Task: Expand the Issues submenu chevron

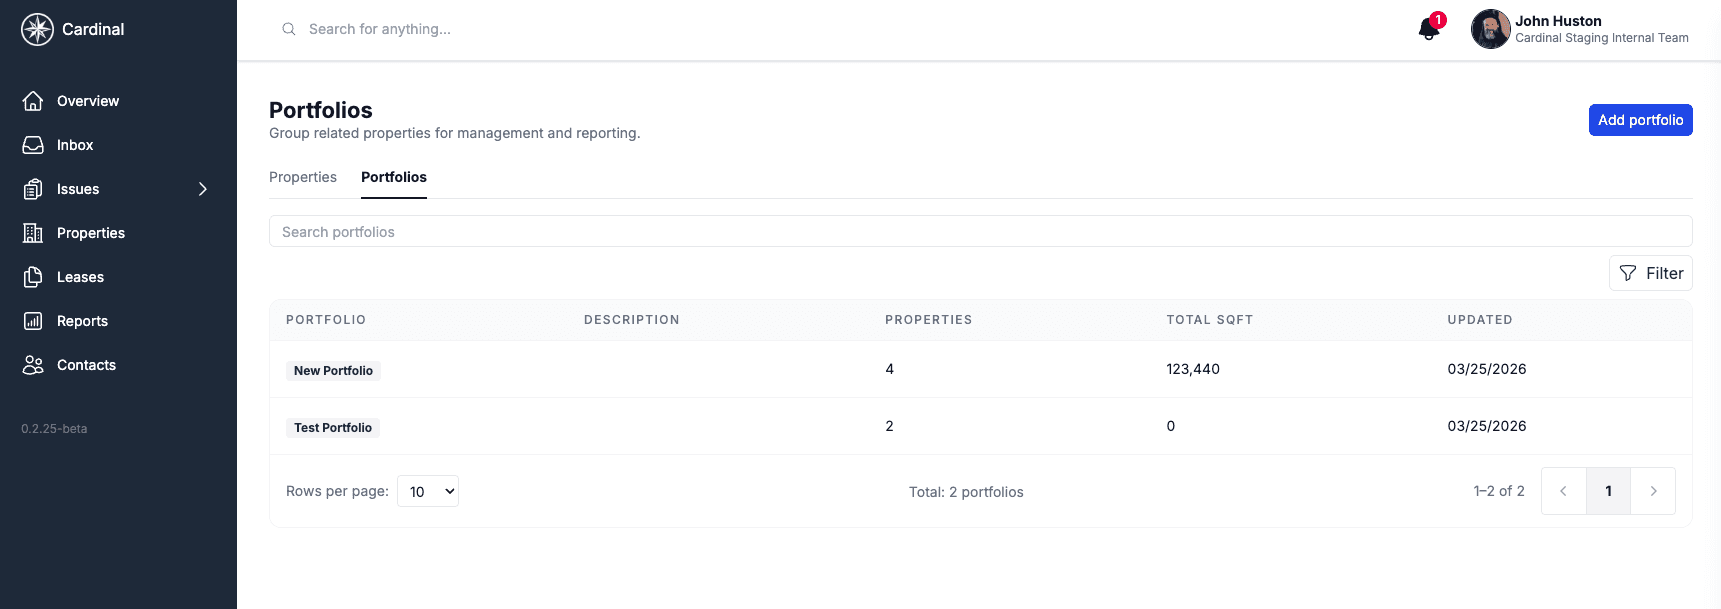Action: point(203,189)
